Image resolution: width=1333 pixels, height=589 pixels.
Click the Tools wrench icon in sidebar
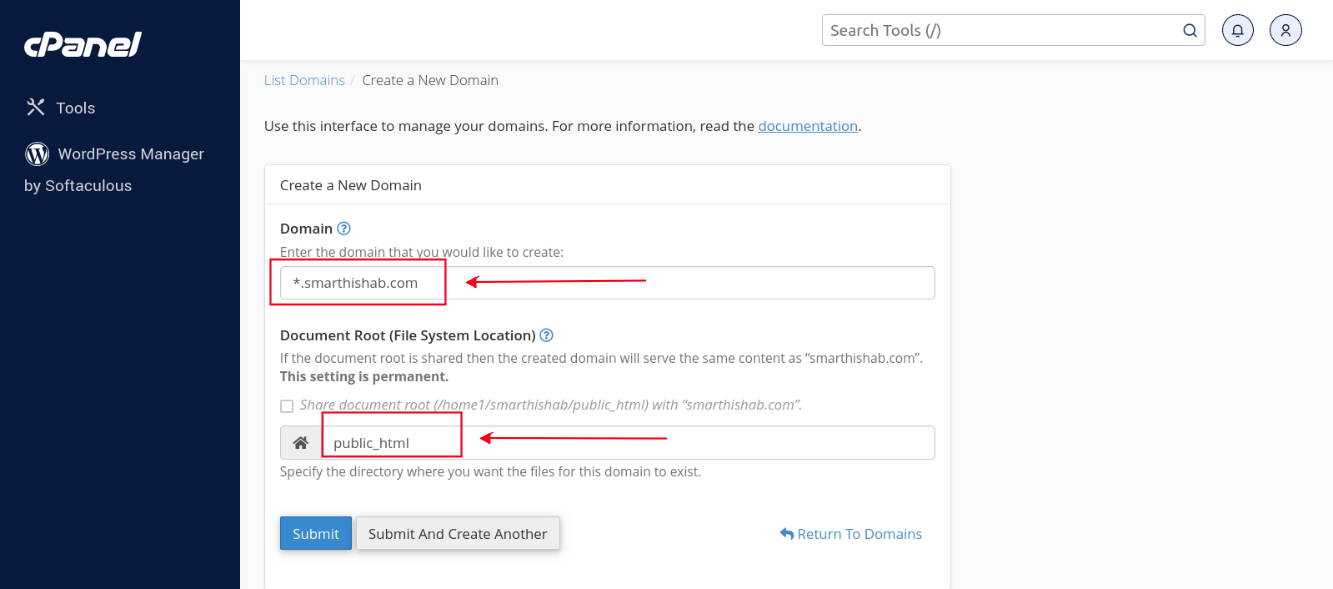[36, 107]
